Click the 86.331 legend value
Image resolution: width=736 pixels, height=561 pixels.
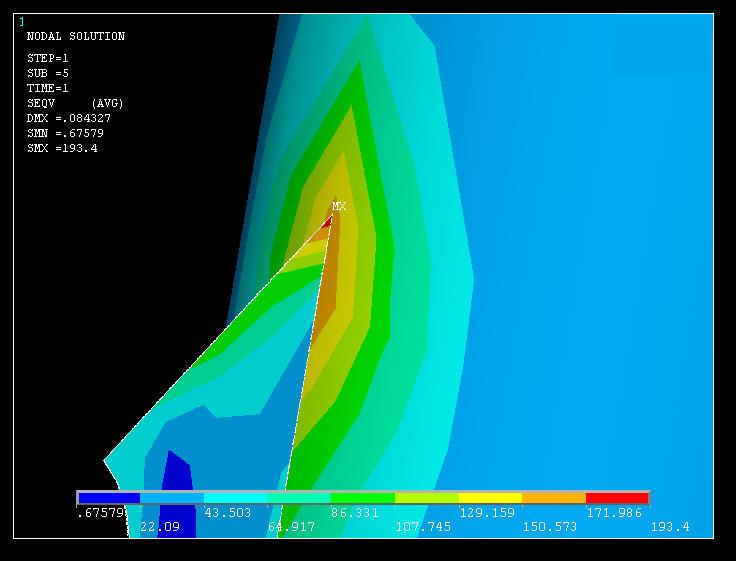point(355,513)
